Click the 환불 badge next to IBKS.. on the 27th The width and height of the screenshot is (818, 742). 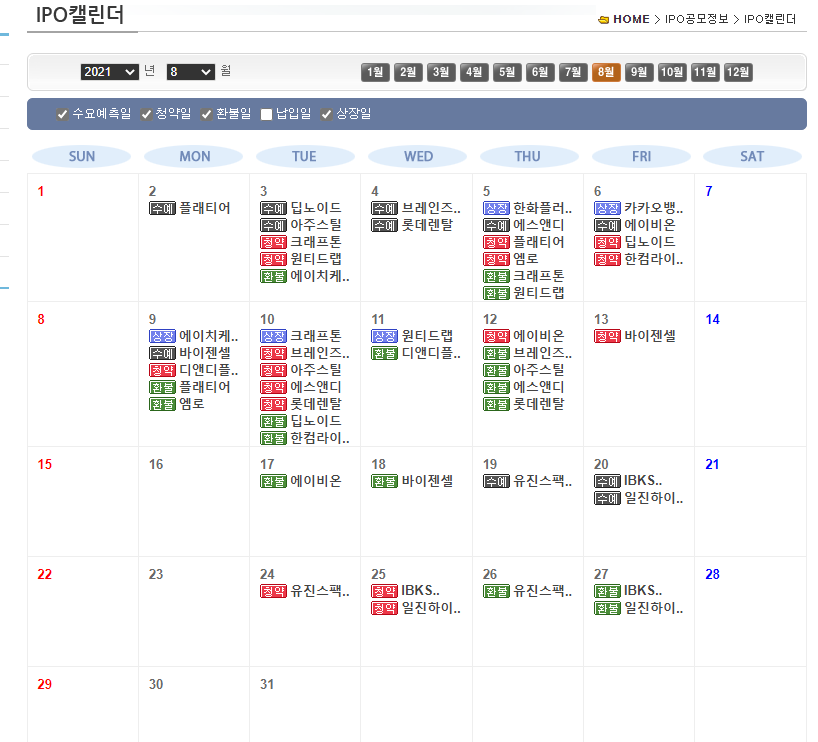pyautogui.click(x=607, y=591)
